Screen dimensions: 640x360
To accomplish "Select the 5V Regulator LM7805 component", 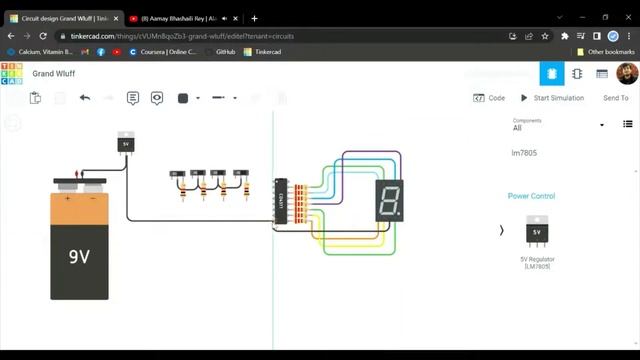I will (537, 242).
